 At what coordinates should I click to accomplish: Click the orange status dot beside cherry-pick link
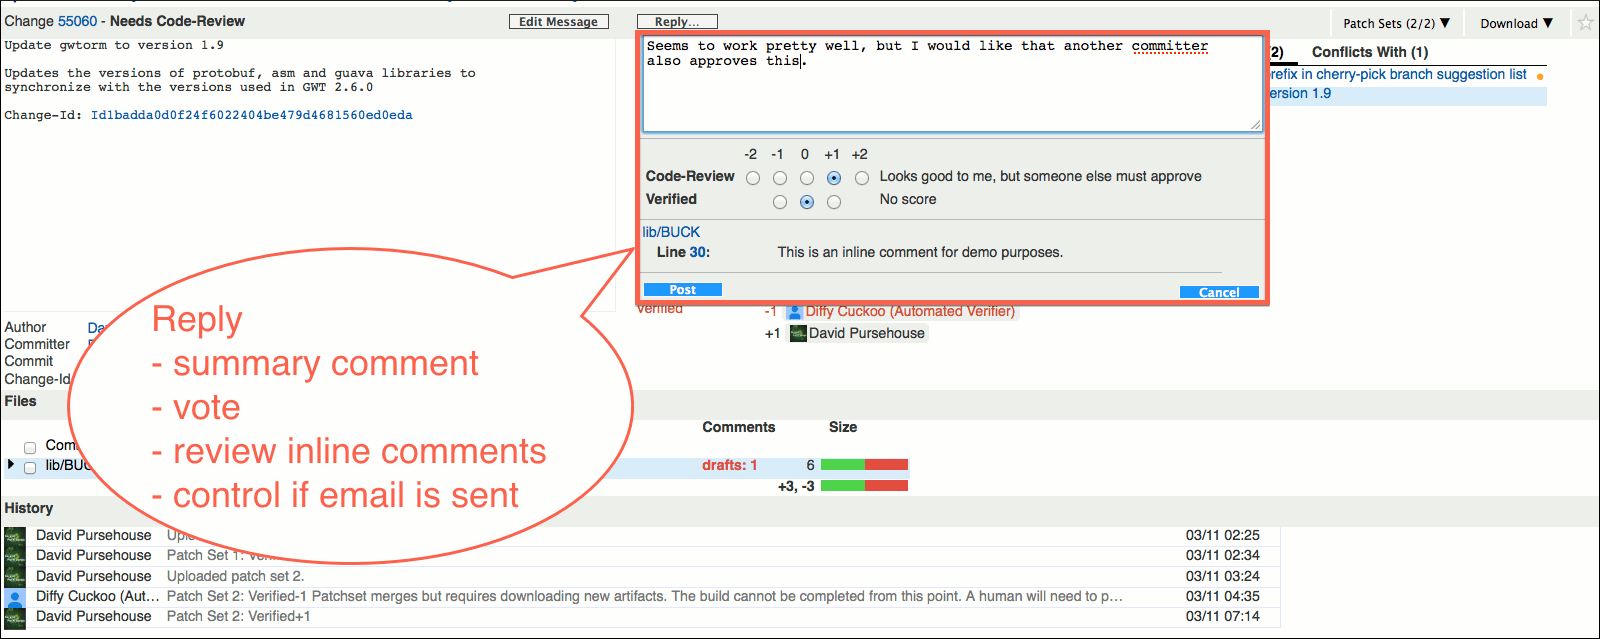click(1540, 76)
